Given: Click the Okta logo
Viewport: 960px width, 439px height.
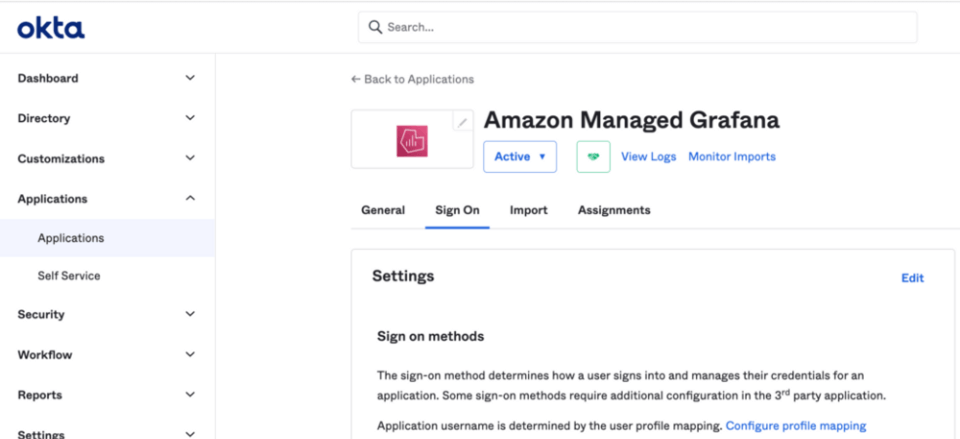Looking at the screenshot, I should click(x=51, y=28).
